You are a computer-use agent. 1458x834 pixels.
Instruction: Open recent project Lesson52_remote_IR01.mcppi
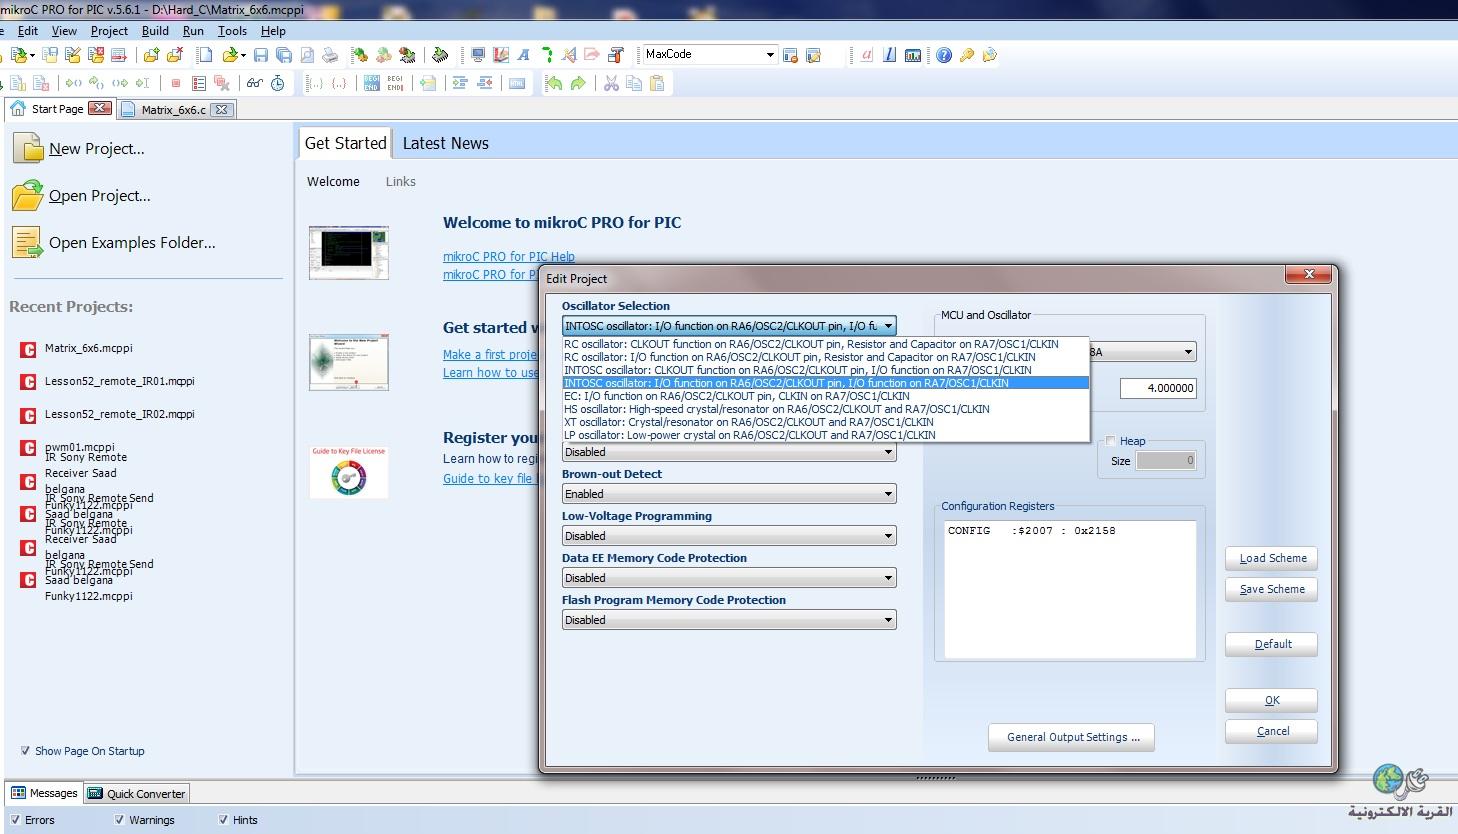119,381
